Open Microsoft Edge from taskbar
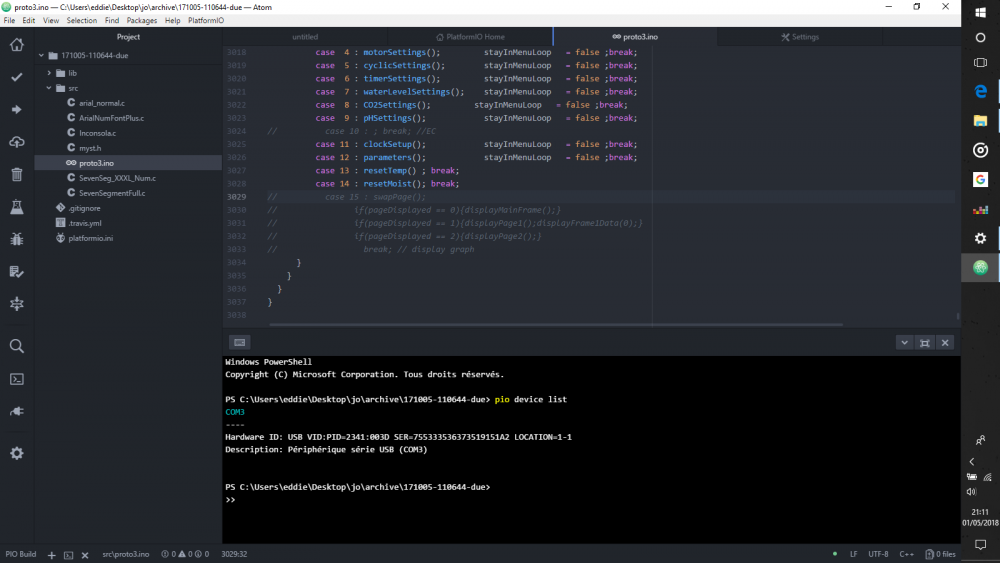Image resolution: width=1000 pixels, height=563 pixels. [x=980, y=91]
